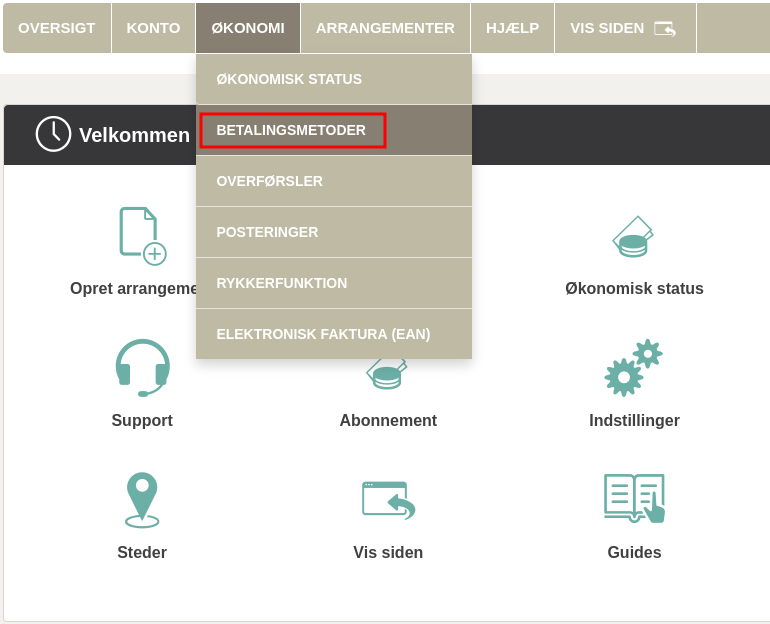Open the Abonnement label link
Viewport: 770px width, 624px height.
tap(388, 420)
